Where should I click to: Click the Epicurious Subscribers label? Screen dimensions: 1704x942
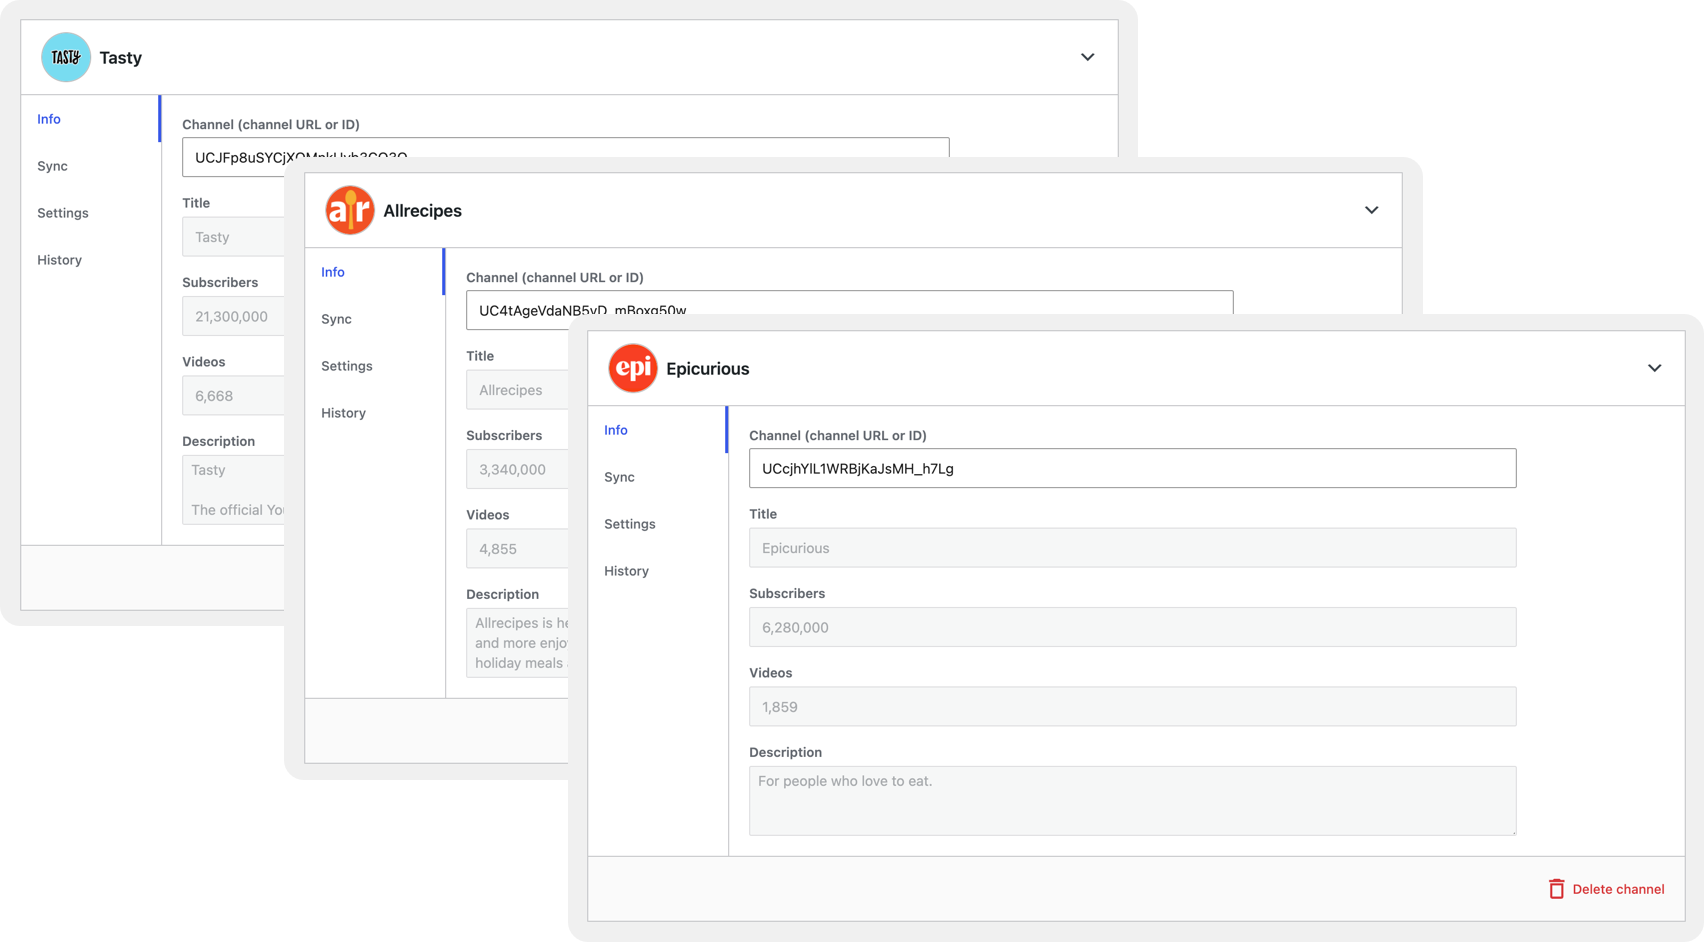tap(787, 593)
